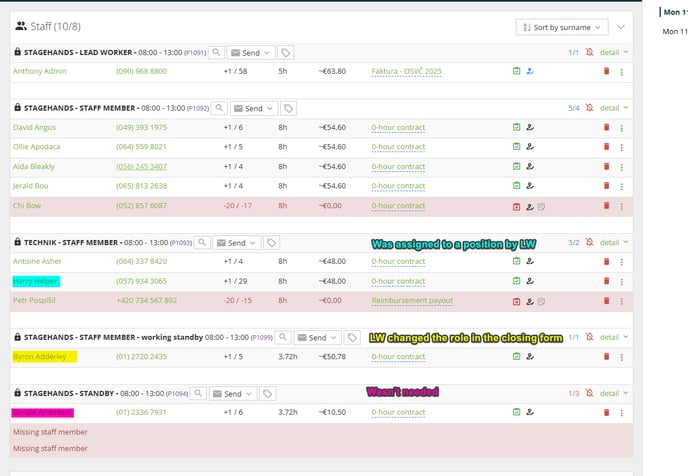Open three-dot menu for Gerald Ambrose row
This screenshot has width=688, height=476.
point(622,413)
